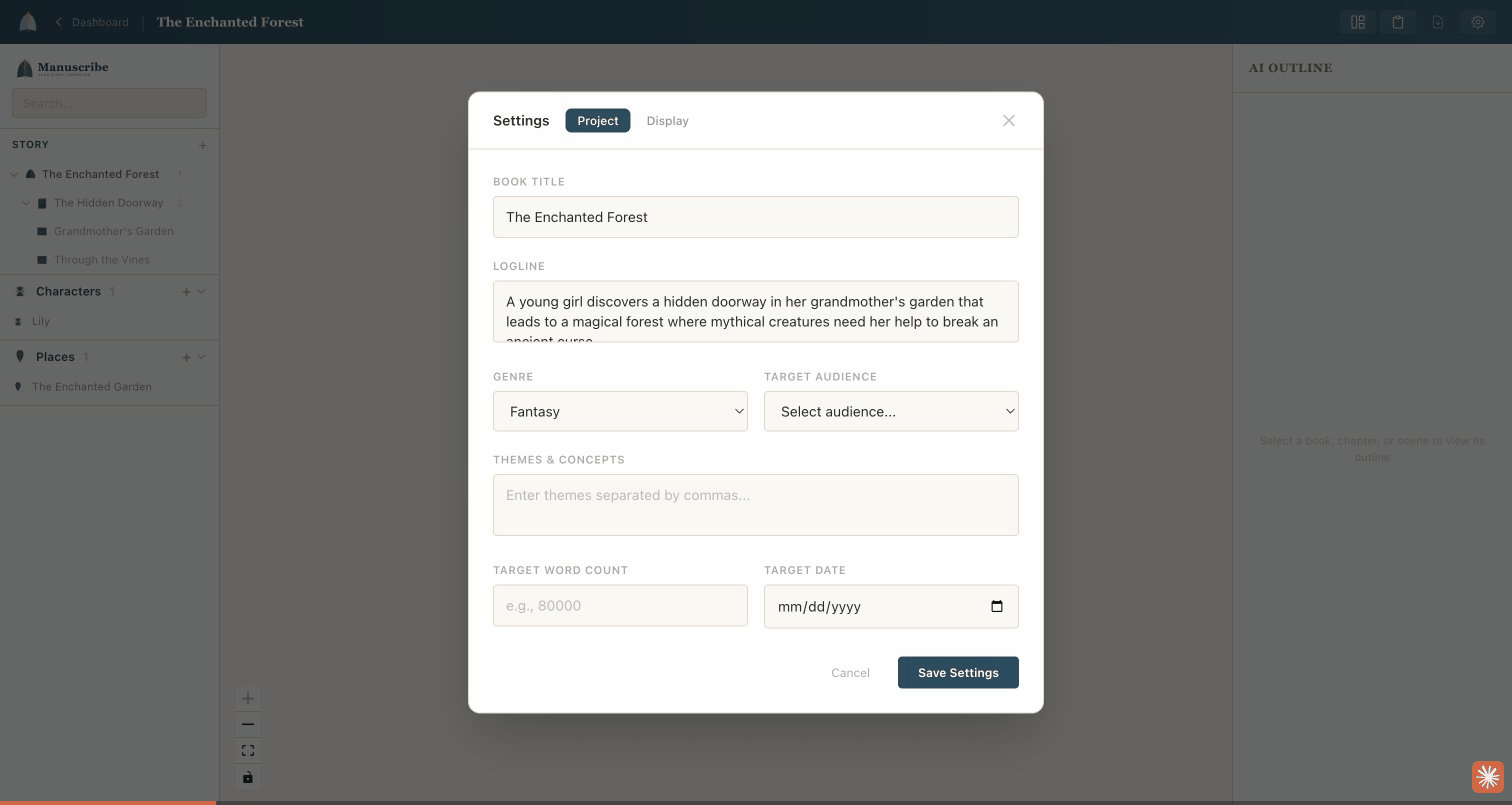Cancel the settings dialog
The height and width of the screenshot is (805, 1512).
pos(850,672)
